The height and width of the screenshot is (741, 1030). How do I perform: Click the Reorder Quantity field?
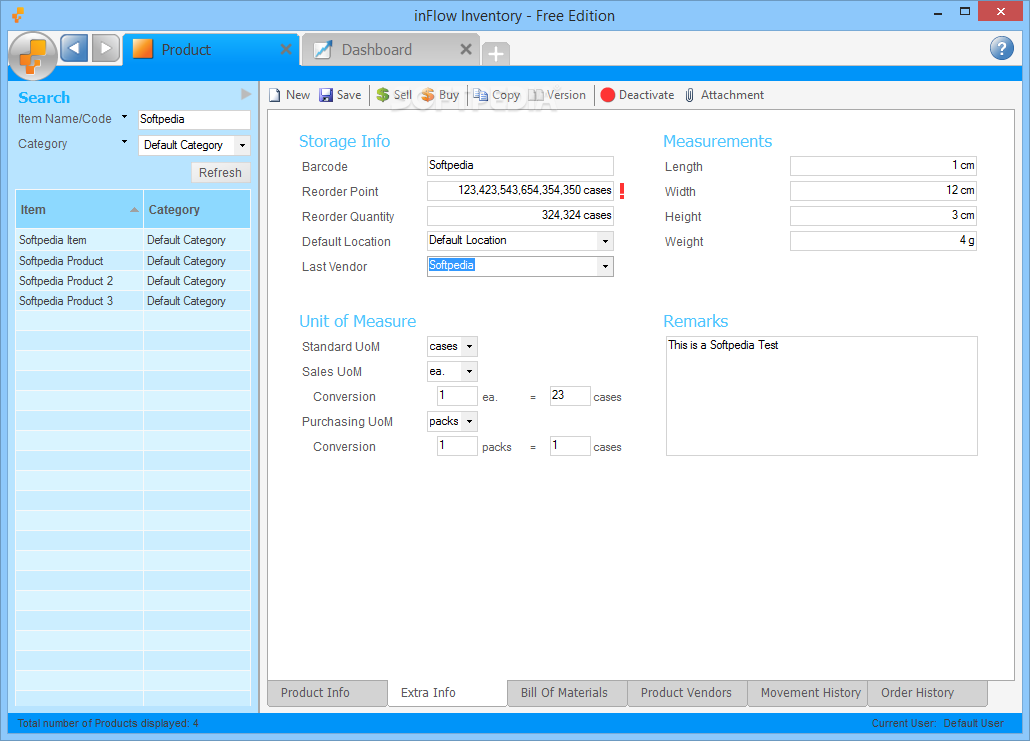520,215
